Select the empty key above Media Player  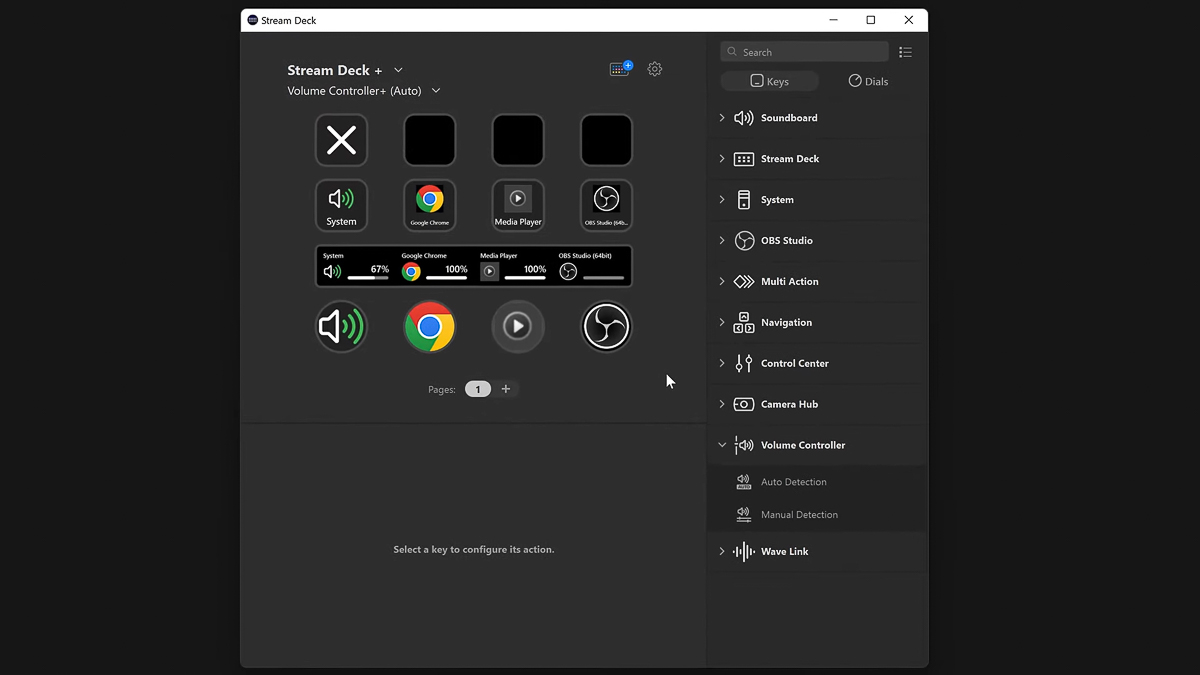(x=518, y=140)
